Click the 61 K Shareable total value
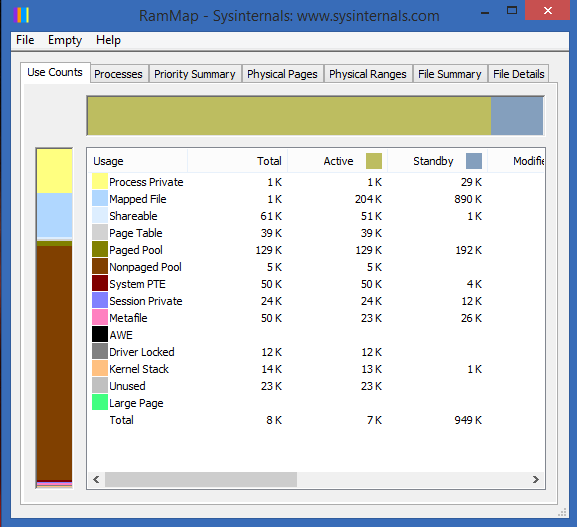577x527 pixels. [271, 216]
